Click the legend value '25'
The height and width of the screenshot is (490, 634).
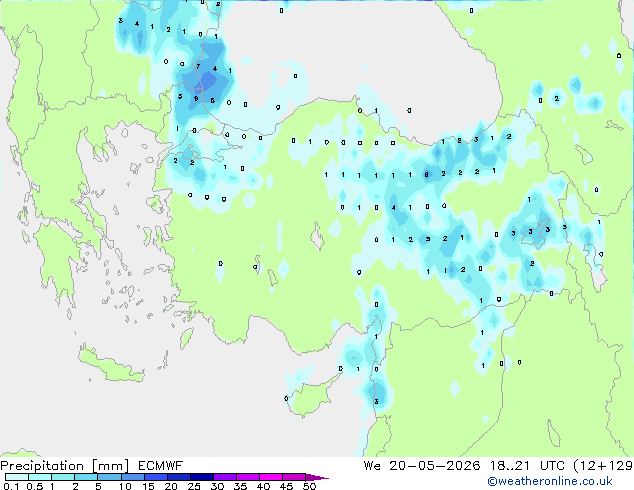194,486
